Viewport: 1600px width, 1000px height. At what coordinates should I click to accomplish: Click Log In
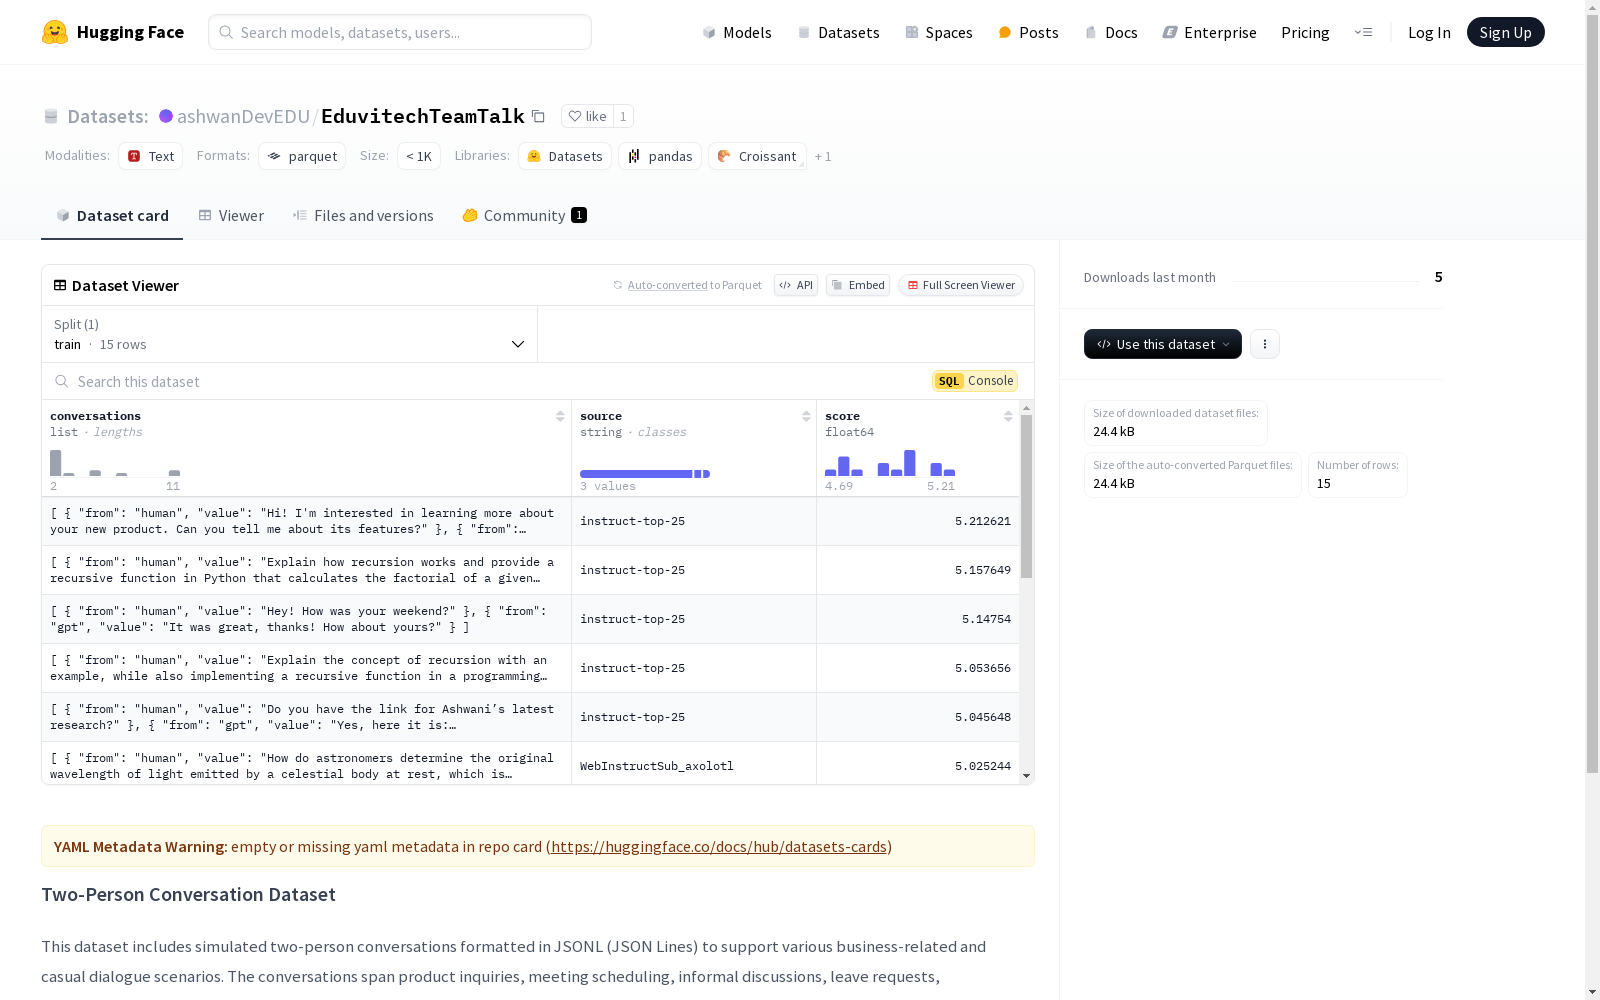coord(1429,32)
